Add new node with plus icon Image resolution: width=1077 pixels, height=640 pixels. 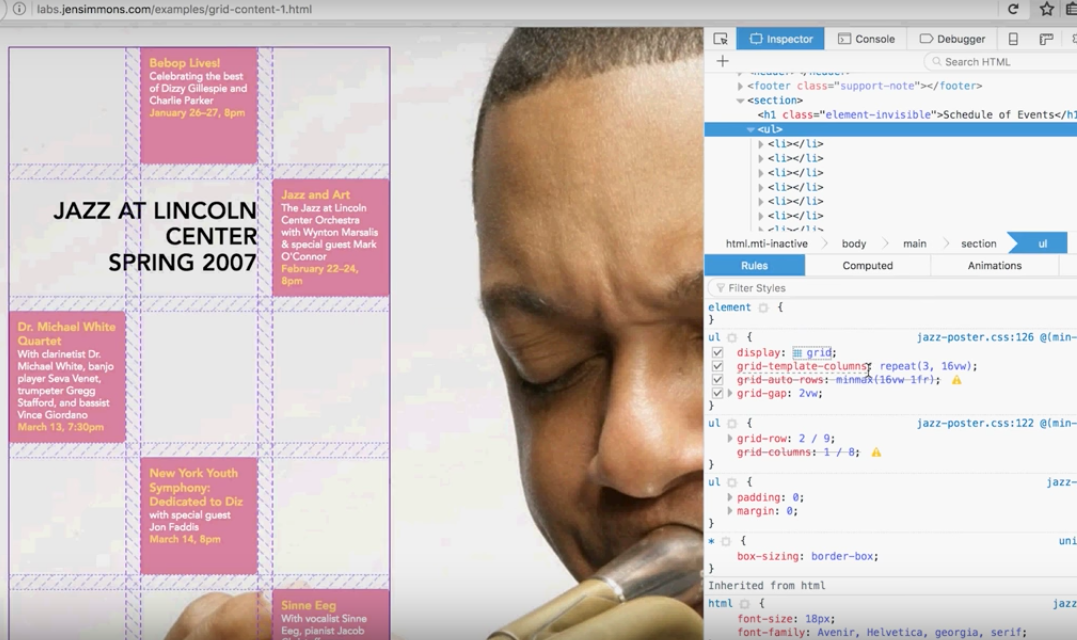[x=722, y=61]
